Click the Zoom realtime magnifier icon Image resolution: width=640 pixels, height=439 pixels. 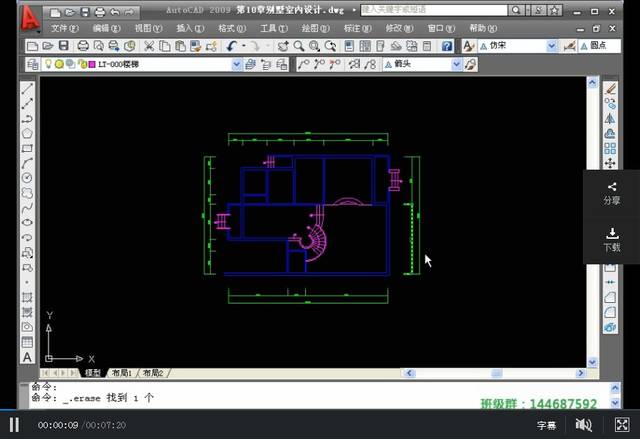[299, 46]
